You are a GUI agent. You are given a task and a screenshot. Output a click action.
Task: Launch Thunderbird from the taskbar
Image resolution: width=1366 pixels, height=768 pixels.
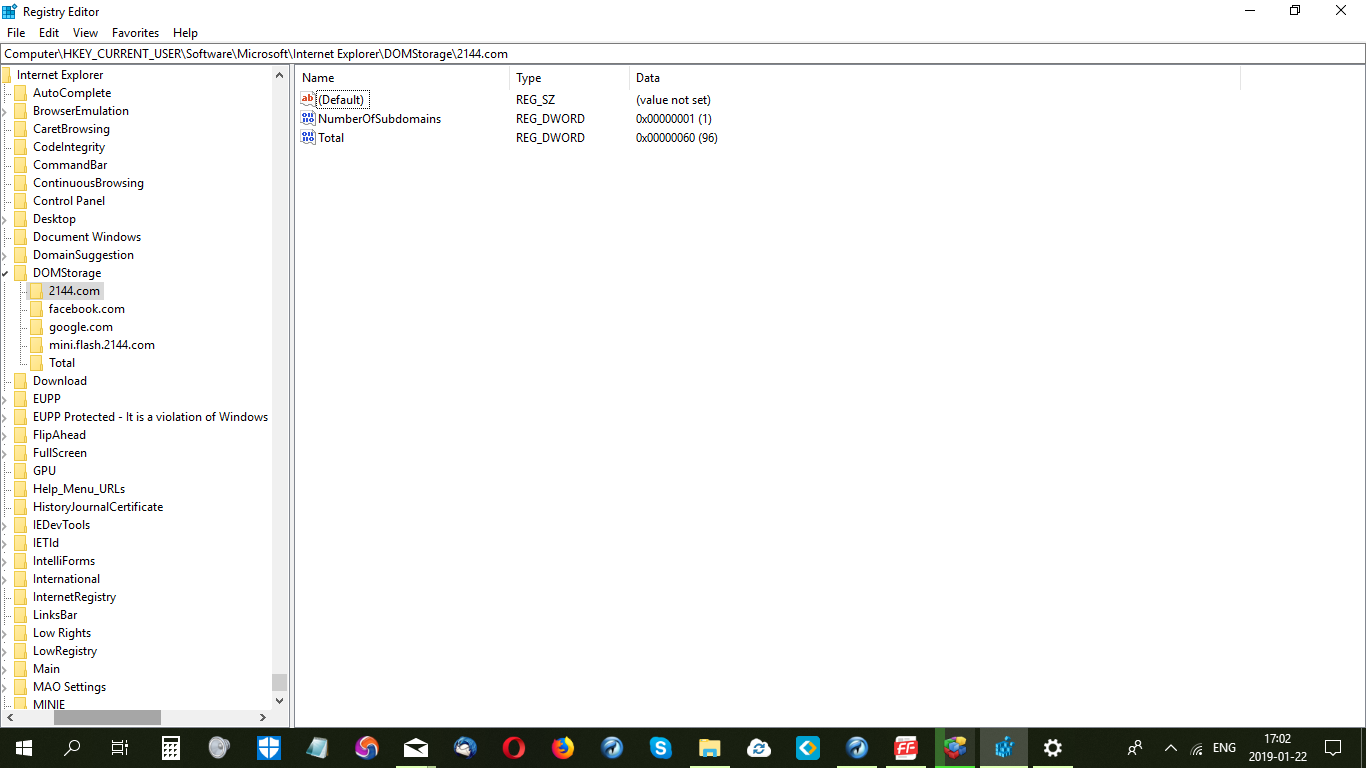tap(465, 748)
